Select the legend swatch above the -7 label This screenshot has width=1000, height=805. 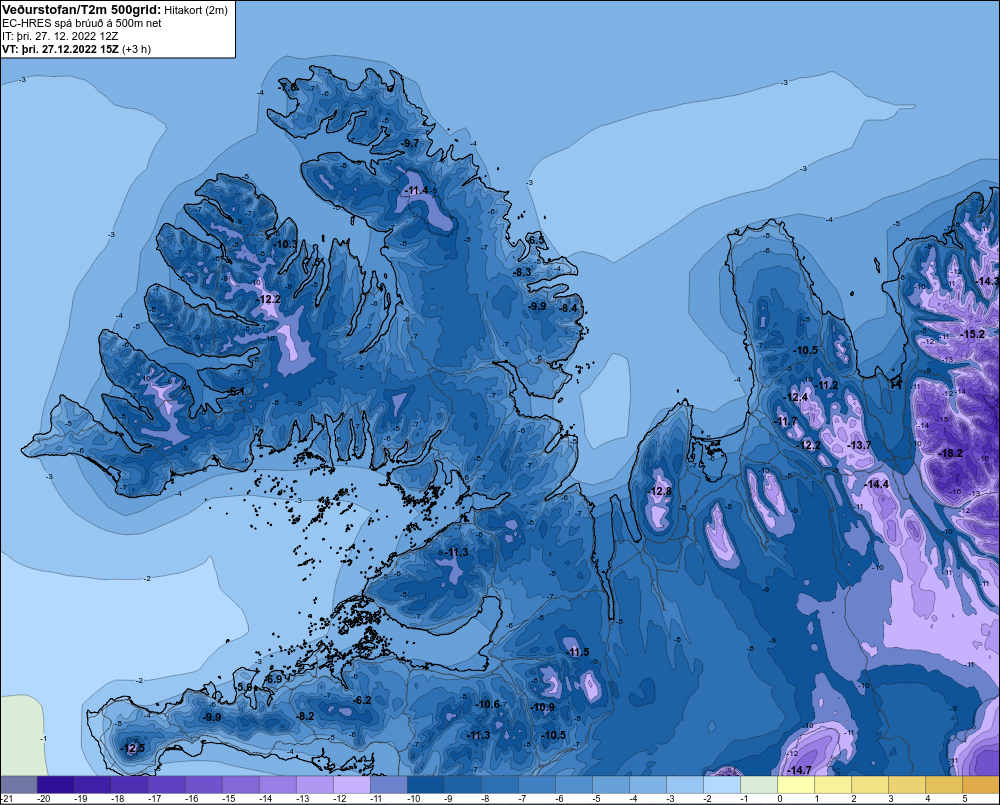pos(536,784)
